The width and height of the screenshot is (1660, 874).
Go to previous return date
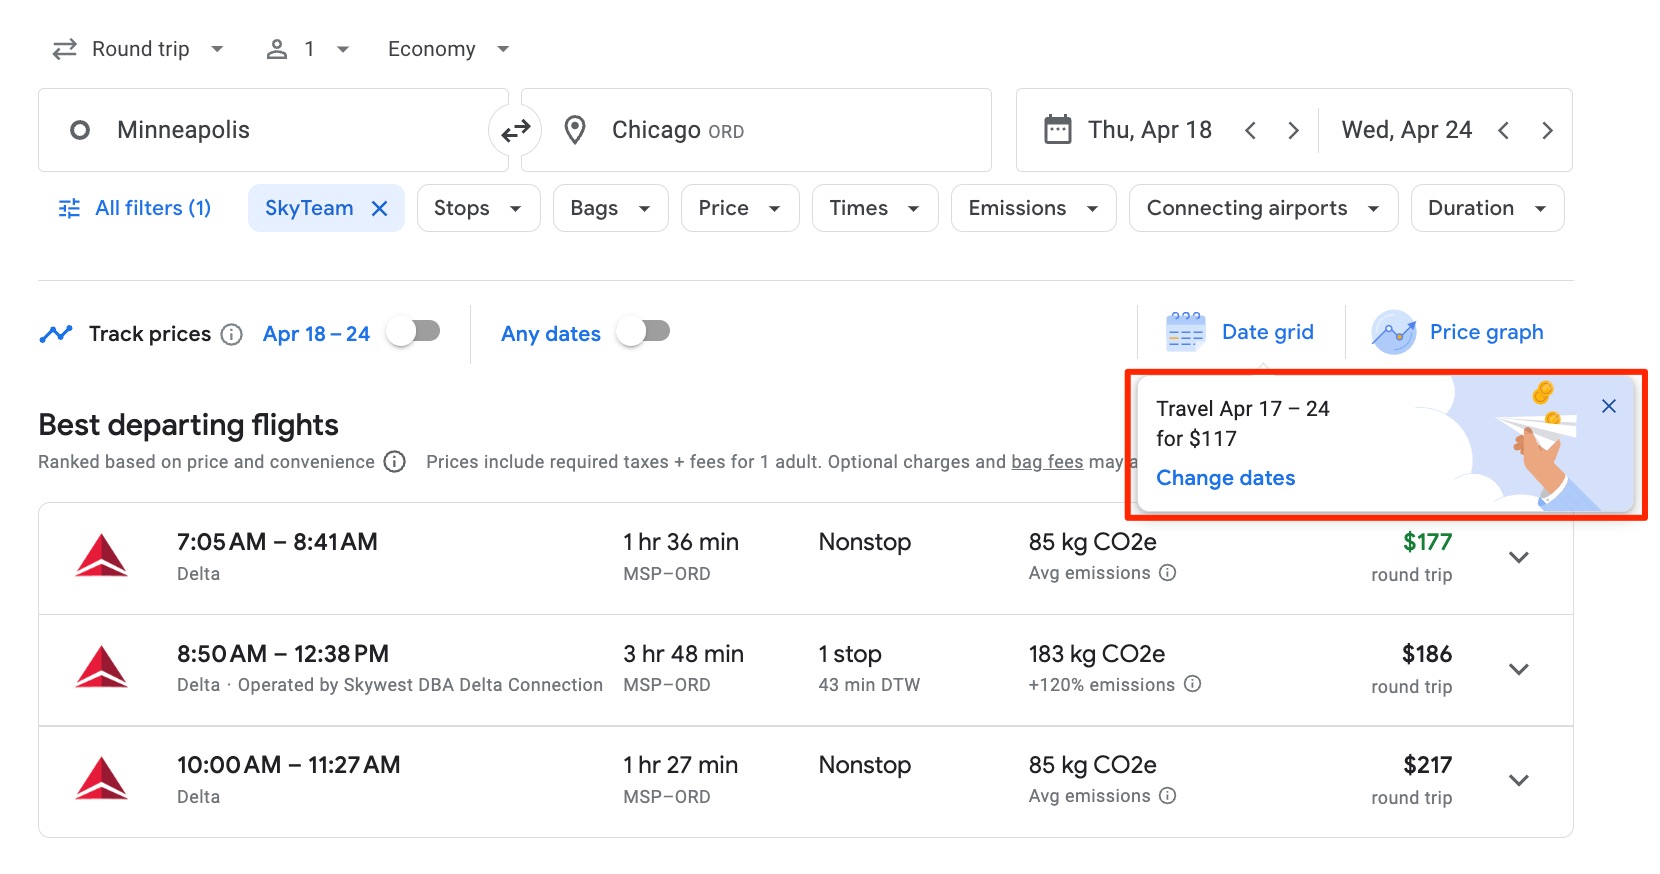[x=1503, y=131]
